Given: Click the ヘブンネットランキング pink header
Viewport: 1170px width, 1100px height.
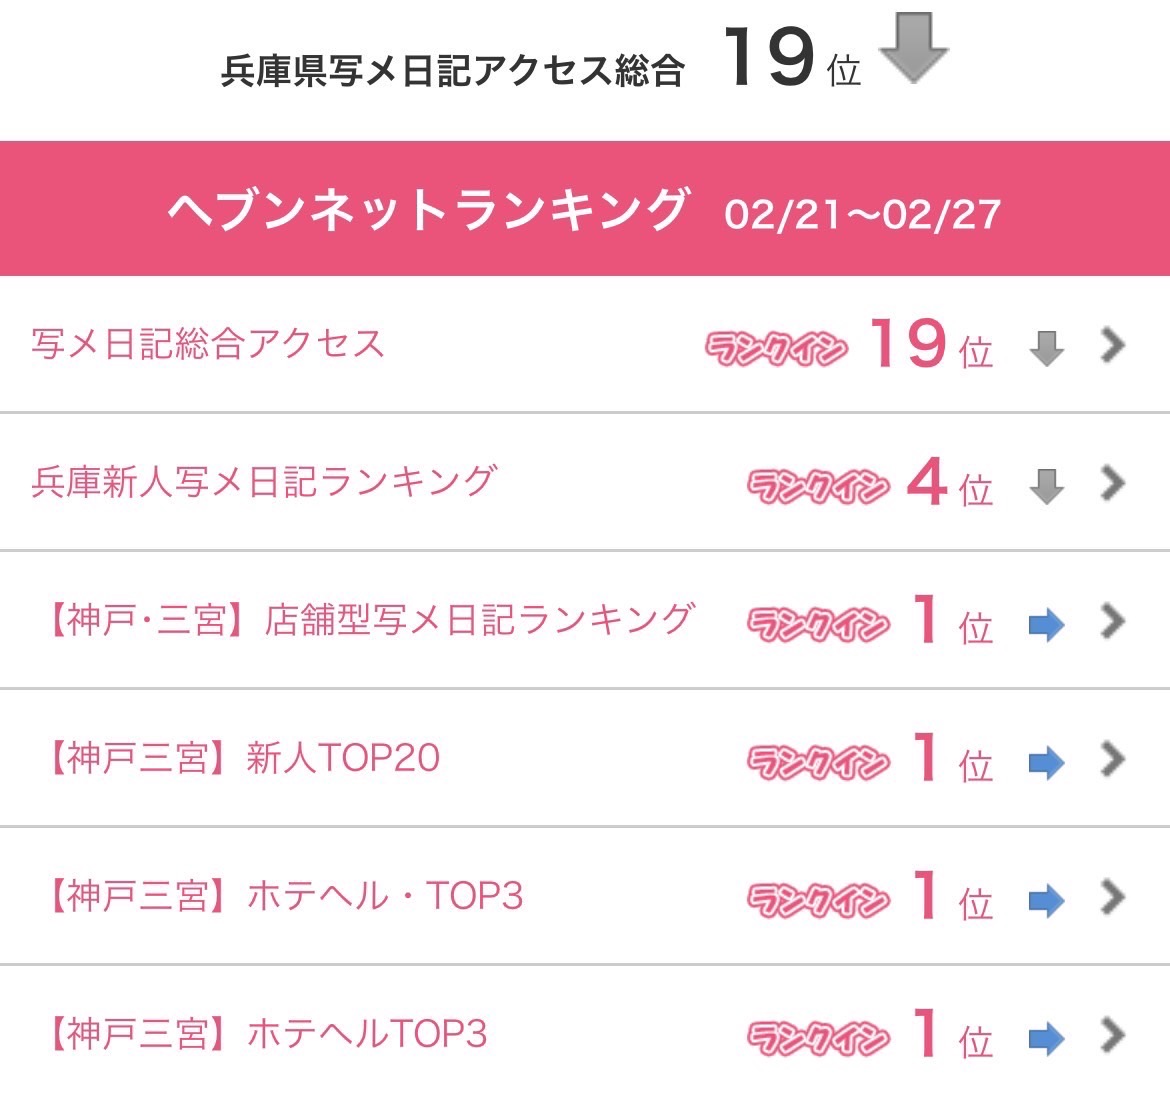Looking at the screenshot, I should (x=585, y=209).
